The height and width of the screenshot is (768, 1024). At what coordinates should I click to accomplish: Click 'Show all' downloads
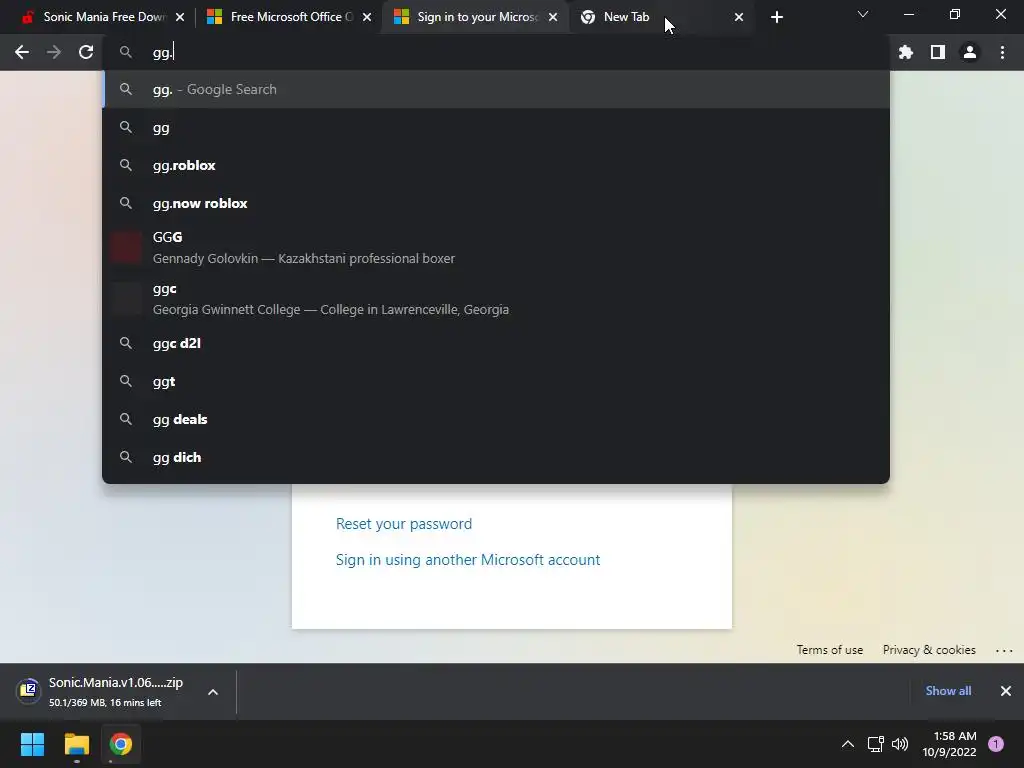click(948, 691)
